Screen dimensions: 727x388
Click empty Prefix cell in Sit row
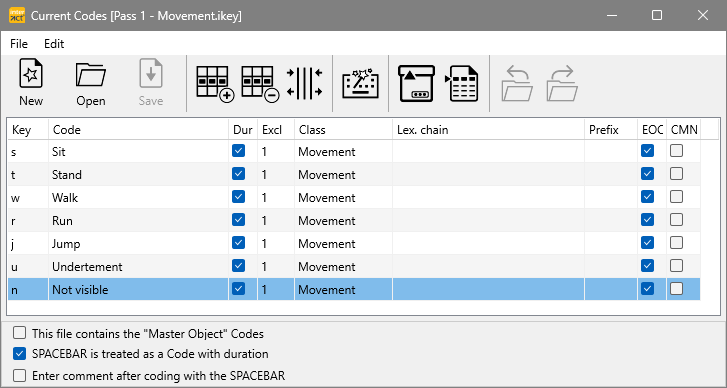611,152
